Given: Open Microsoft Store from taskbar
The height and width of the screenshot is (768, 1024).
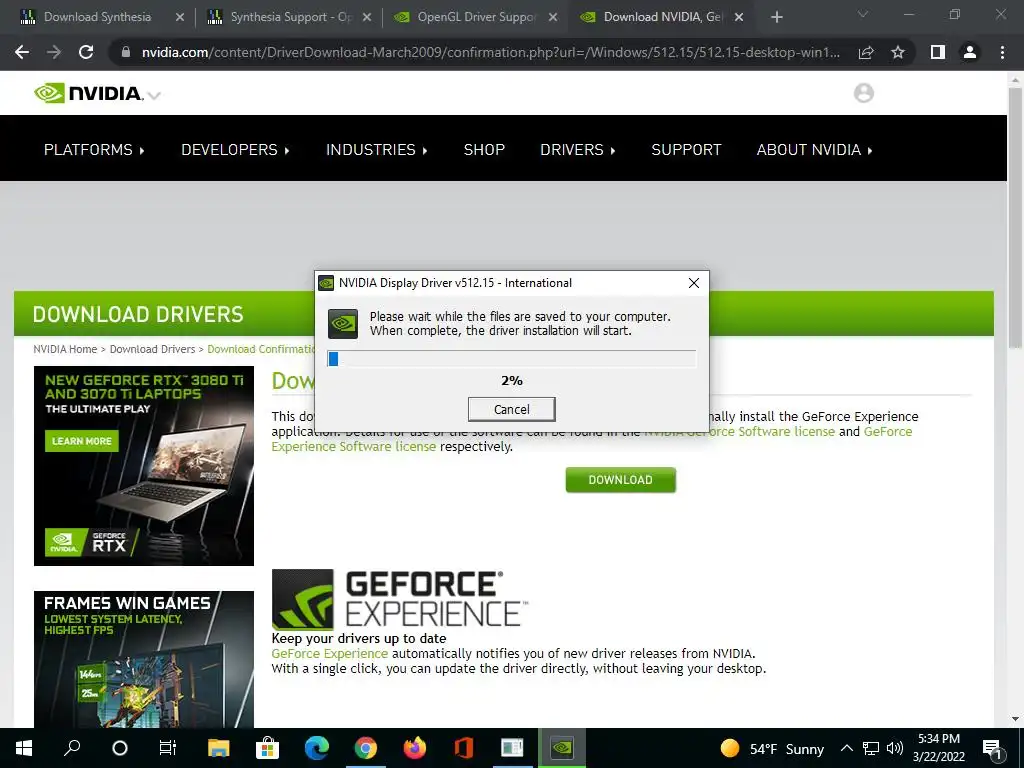Looking at the screenshot, I should [x=267, y=748].
